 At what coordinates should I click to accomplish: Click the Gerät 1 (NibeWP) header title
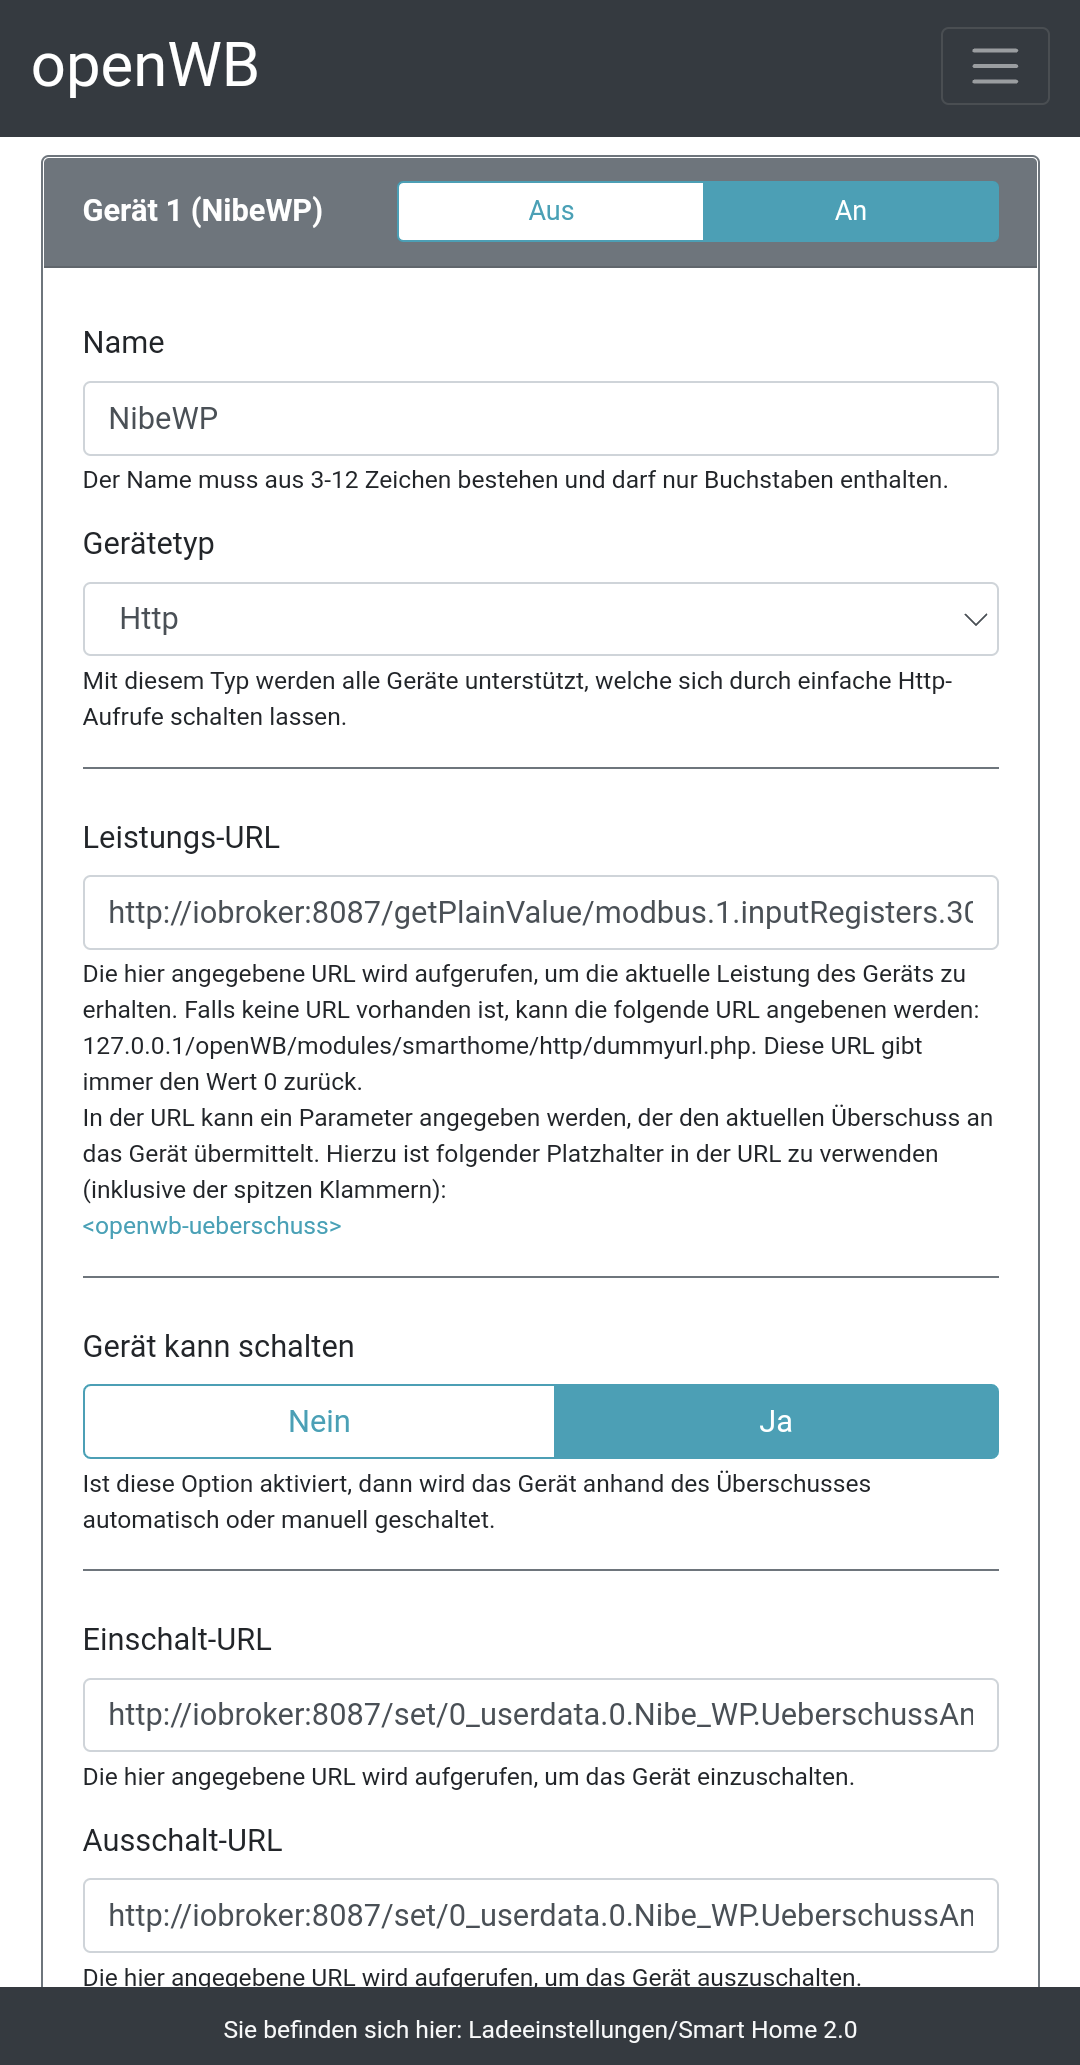click(203, 211)
